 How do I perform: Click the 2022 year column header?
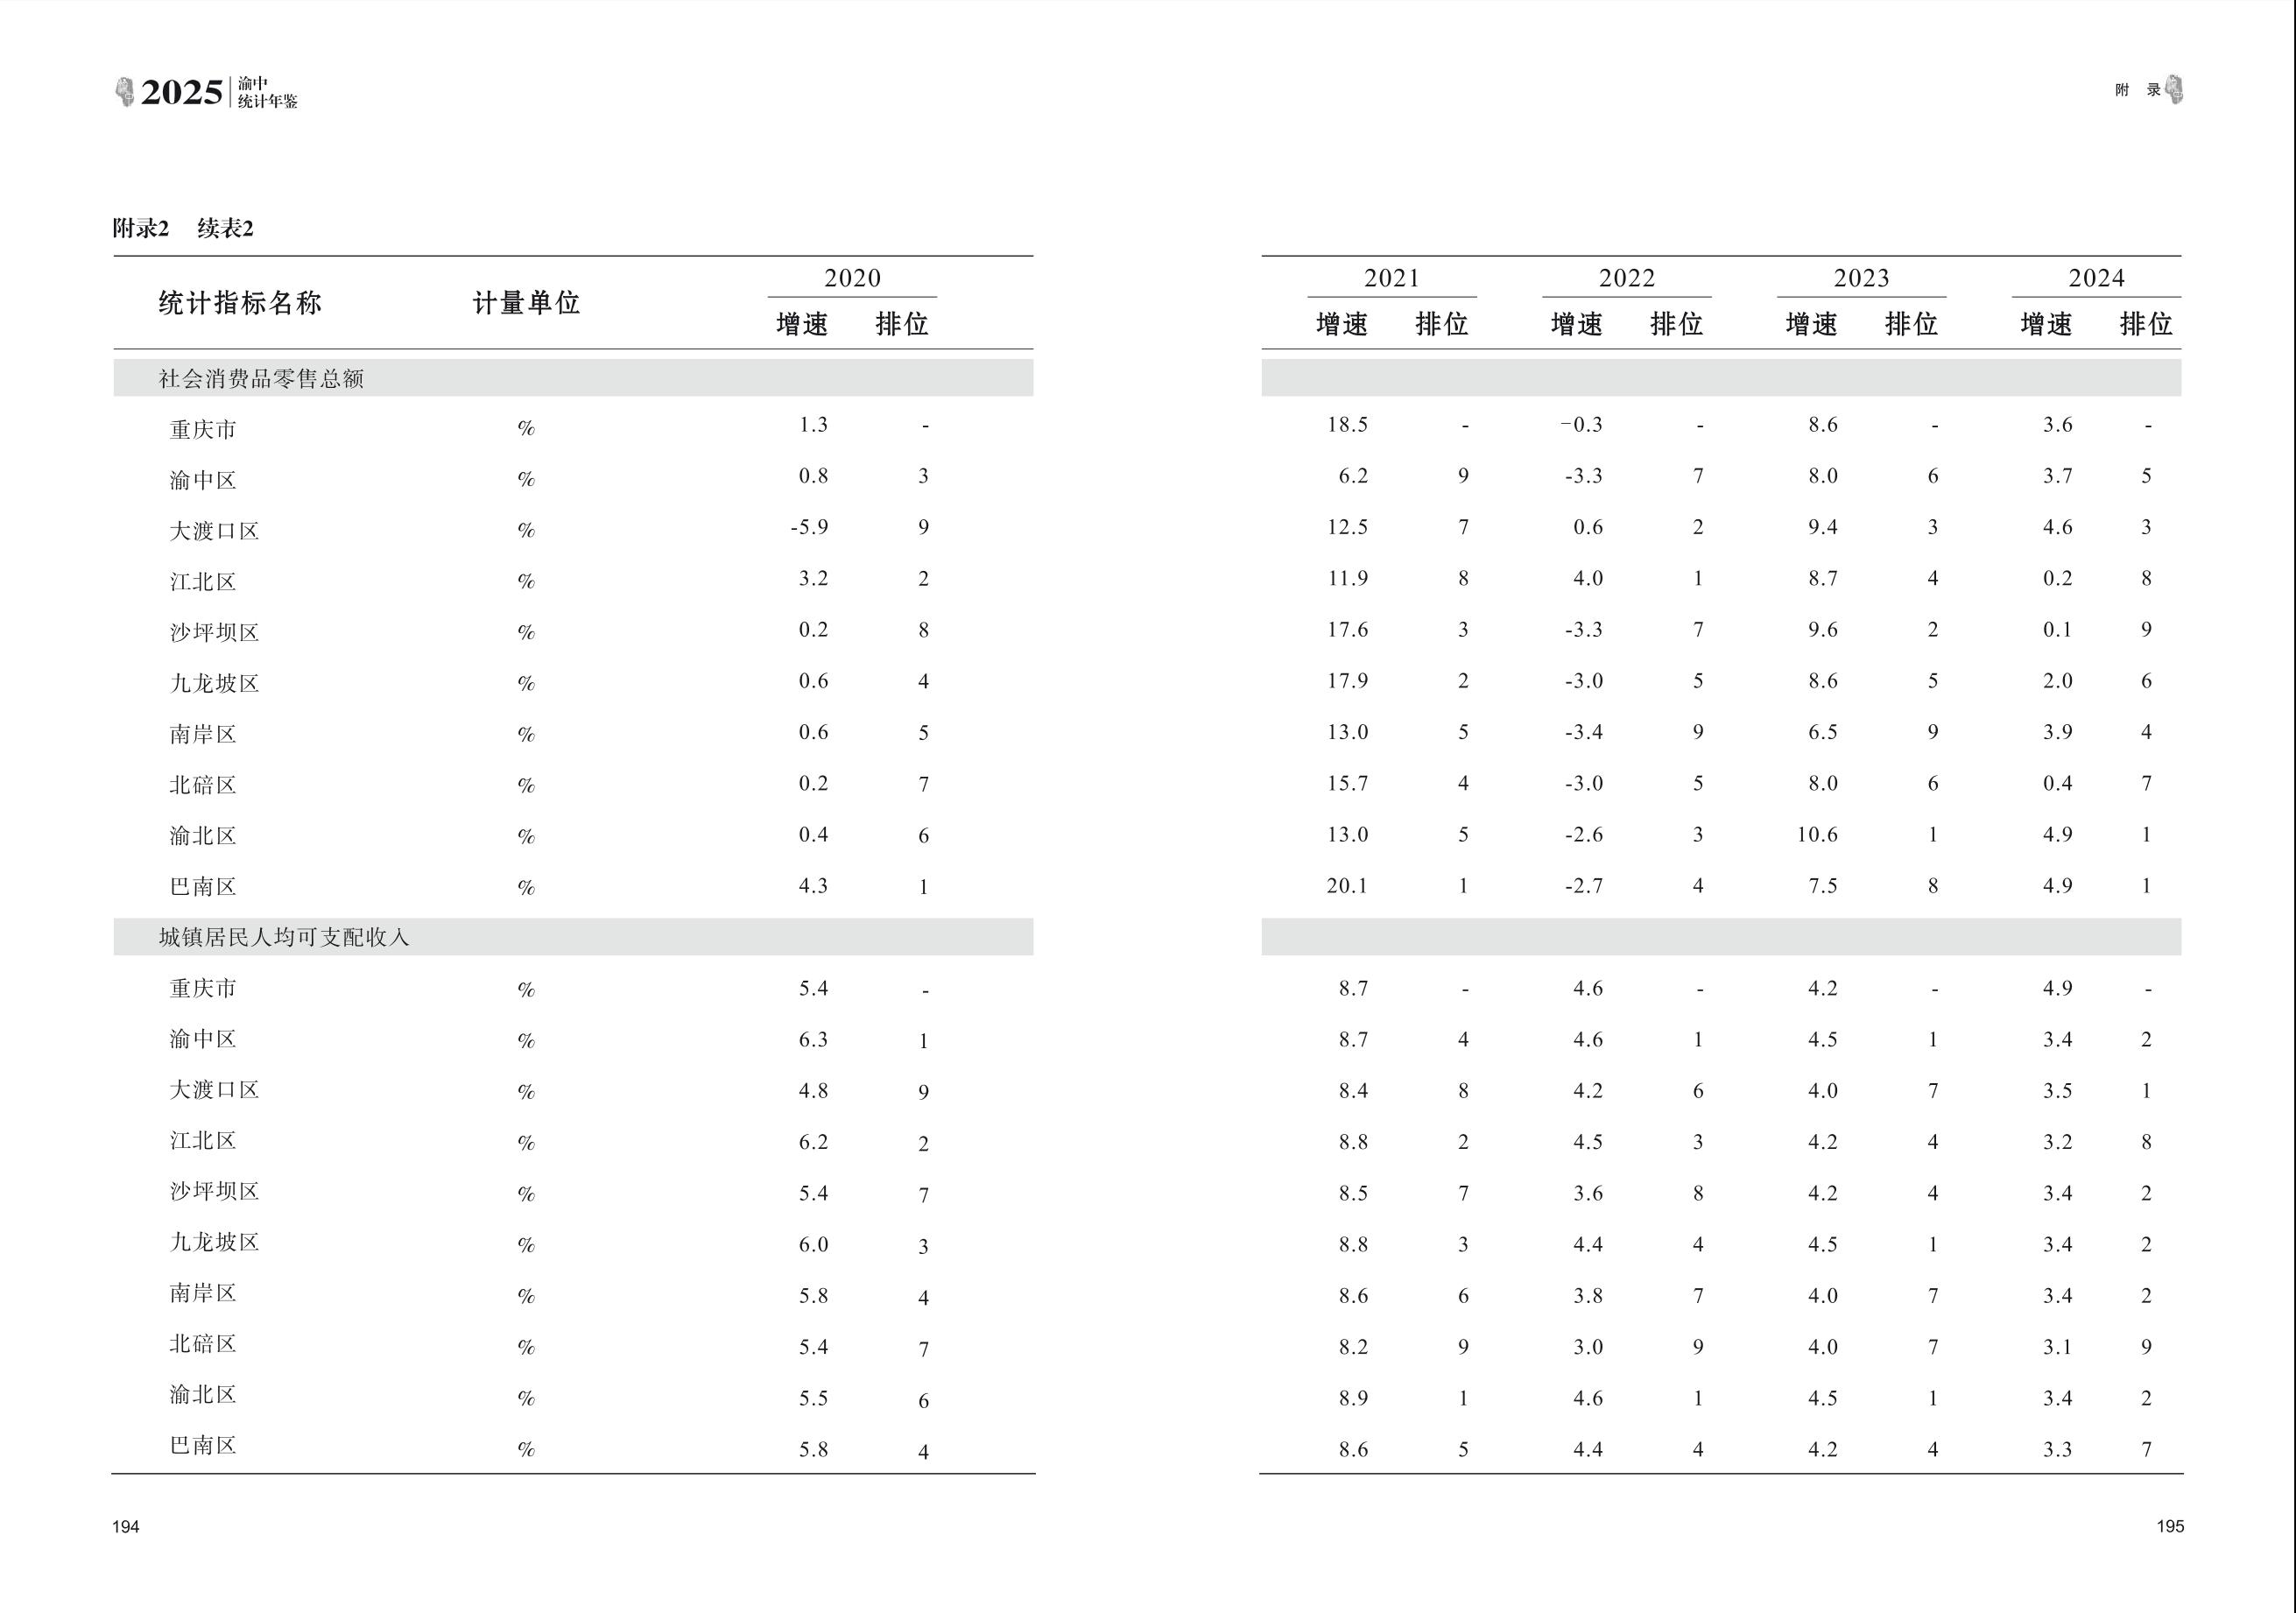(1626, 278)
